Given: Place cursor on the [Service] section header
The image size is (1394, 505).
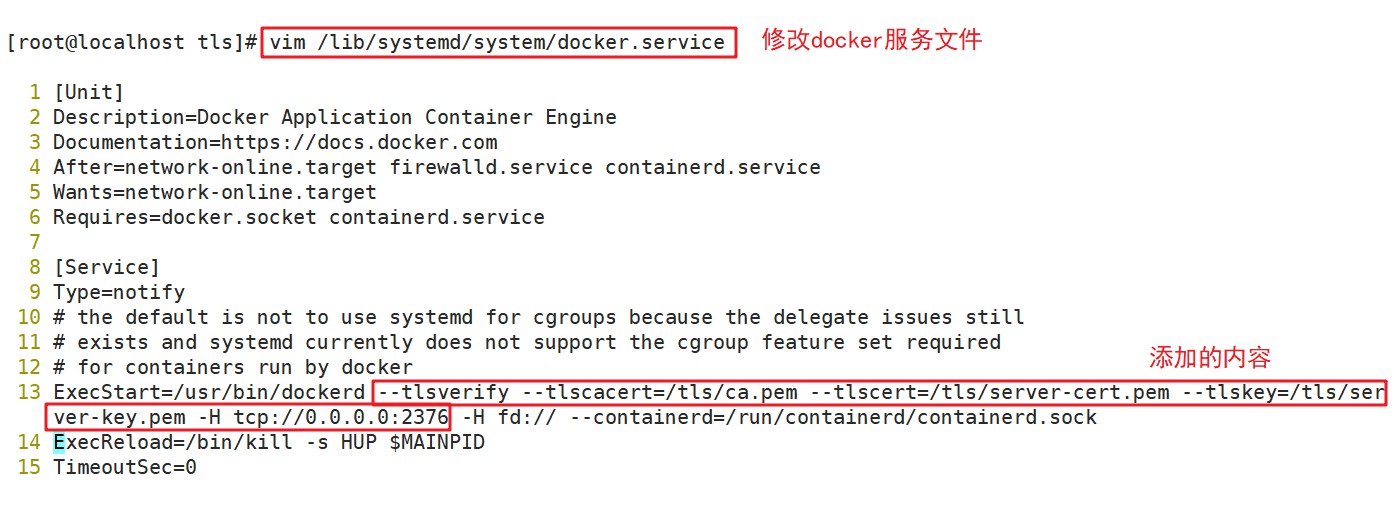Looking at the screenshot, I should tap(105, 267).
